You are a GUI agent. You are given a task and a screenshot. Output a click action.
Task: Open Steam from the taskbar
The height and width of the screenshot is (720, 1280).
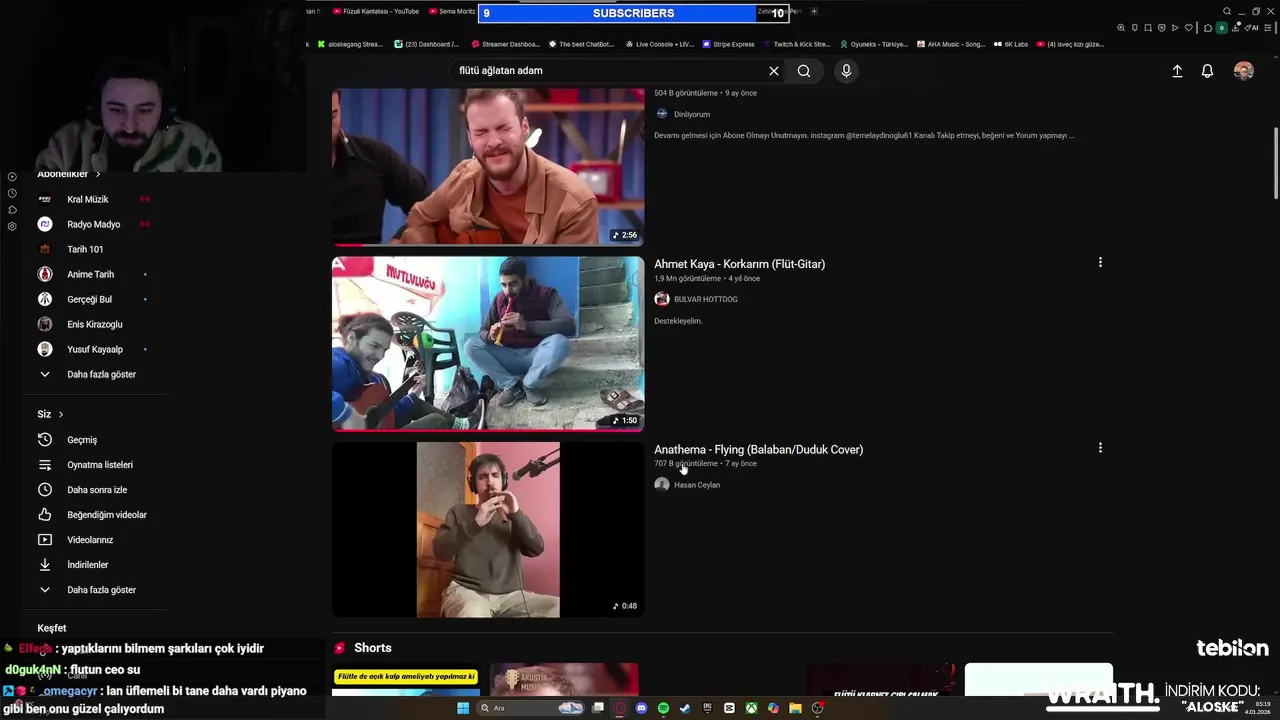(685, 708)
